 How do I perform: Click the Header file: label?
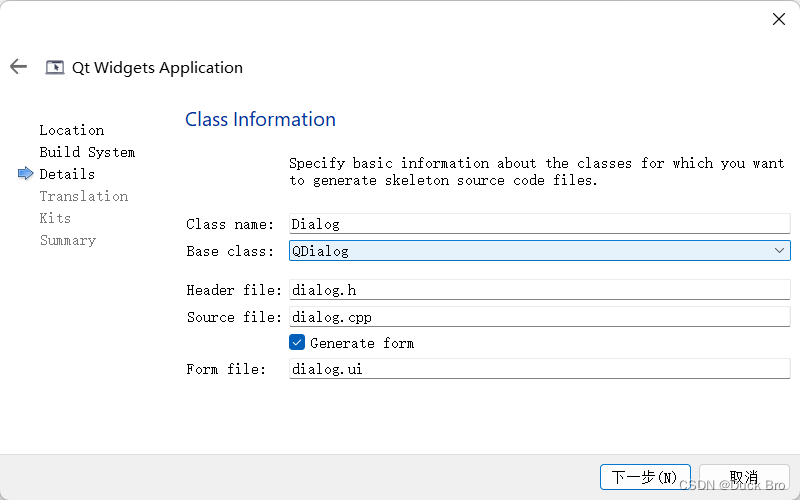[234, 290]
